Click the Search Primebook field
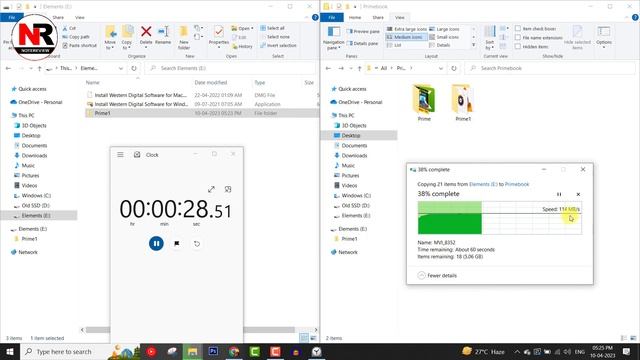This screenshot has width=640, height=360. (x=551, y=68)
